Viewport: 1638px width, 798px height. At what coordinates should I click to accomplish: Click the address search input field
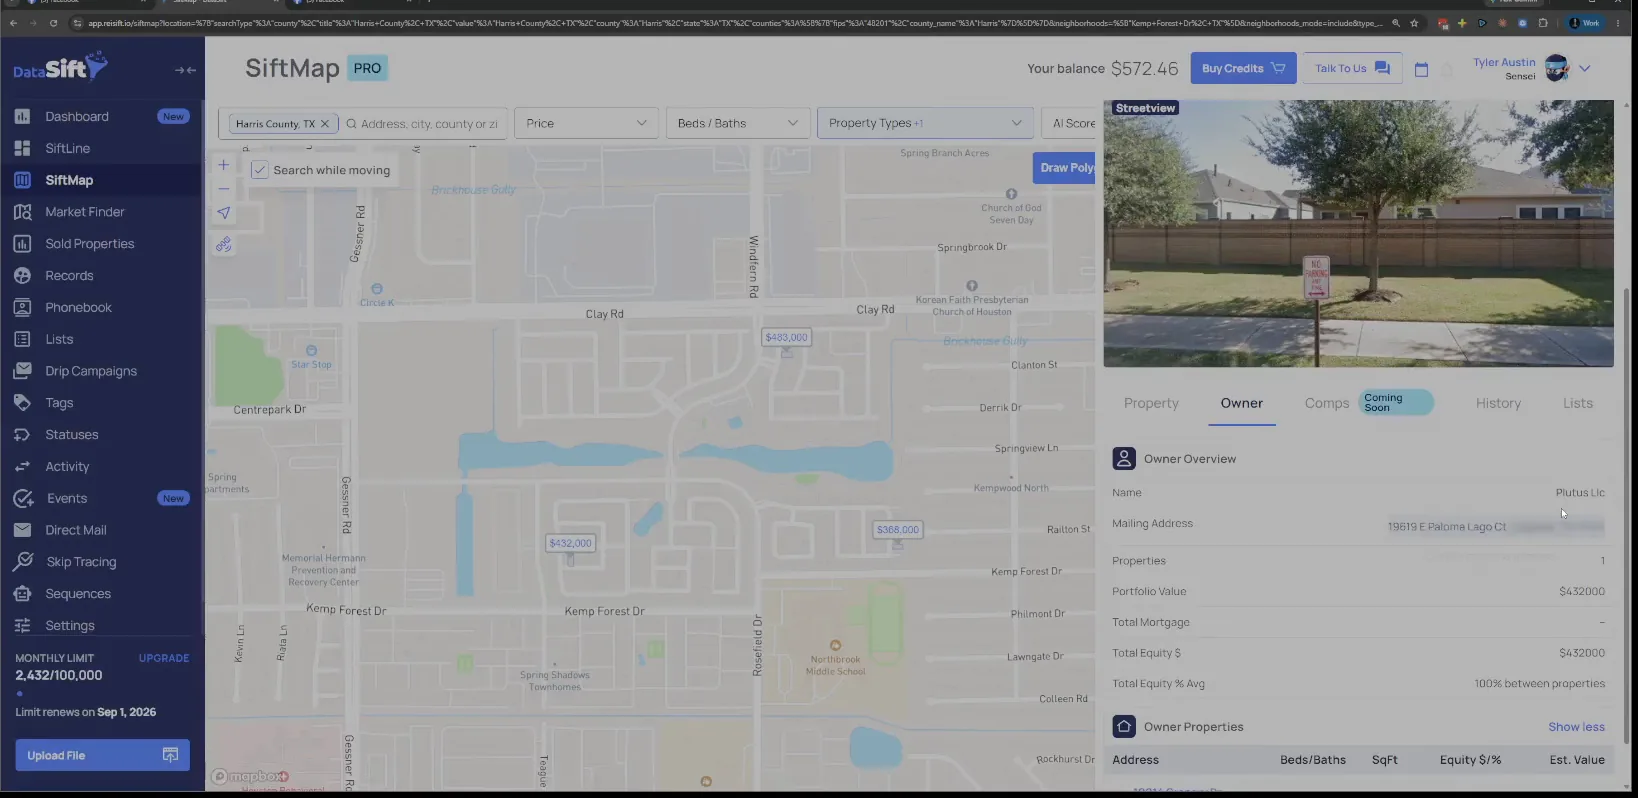tap(428, 124)
